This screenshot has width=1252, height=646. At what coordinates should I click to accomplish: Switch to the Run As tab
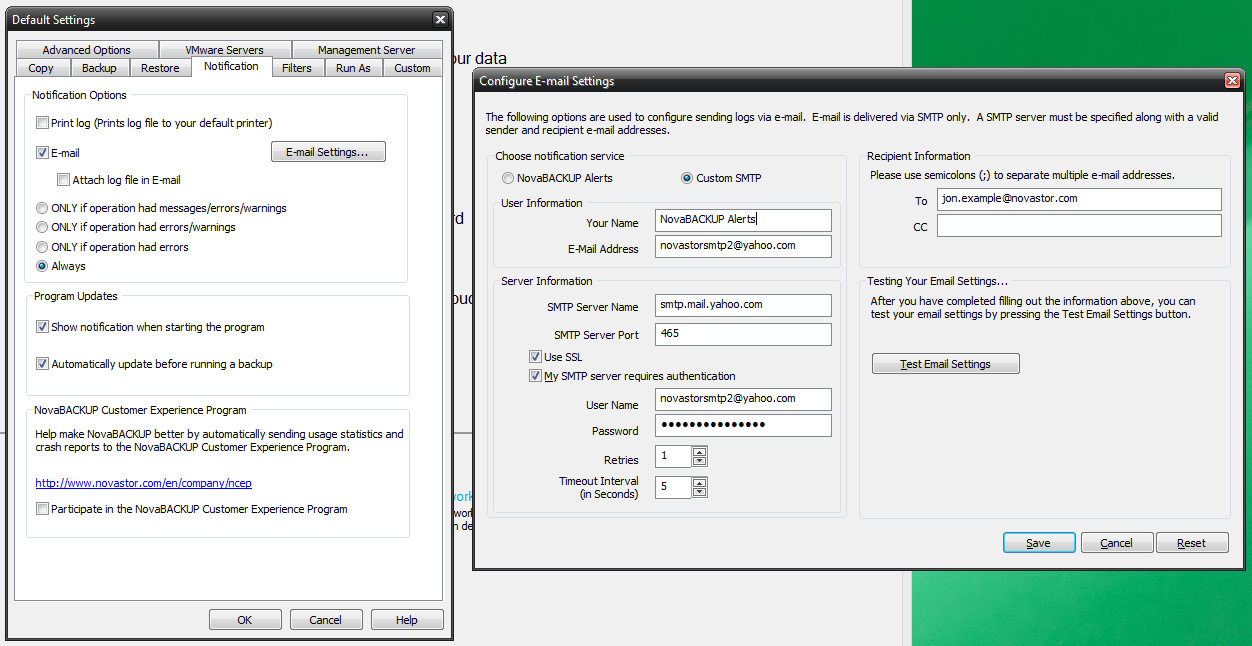[353, 68]
